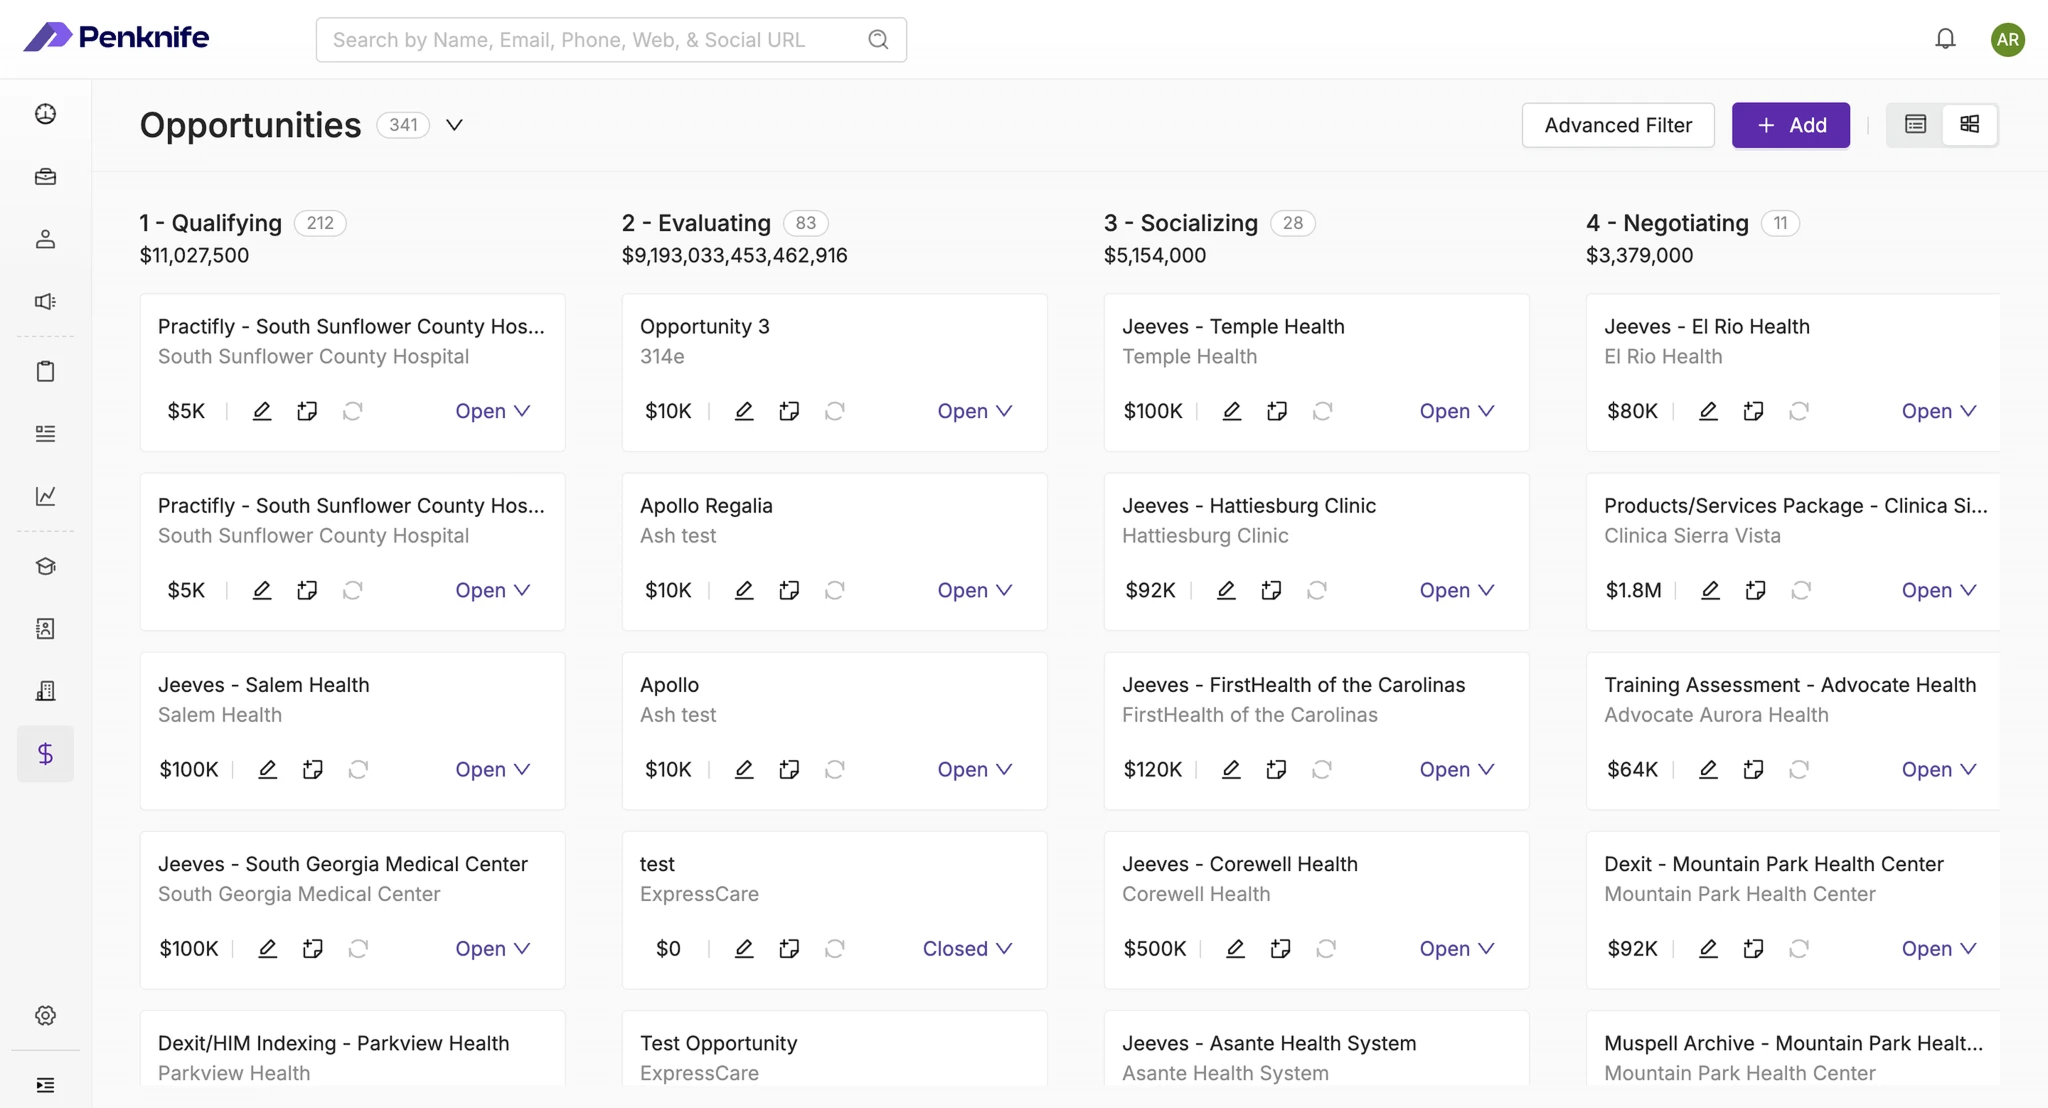This screenshot has height=1108, width=2048.
Task: Open status dropdown on Training Assessment card
Action: tap(1938, 769)
